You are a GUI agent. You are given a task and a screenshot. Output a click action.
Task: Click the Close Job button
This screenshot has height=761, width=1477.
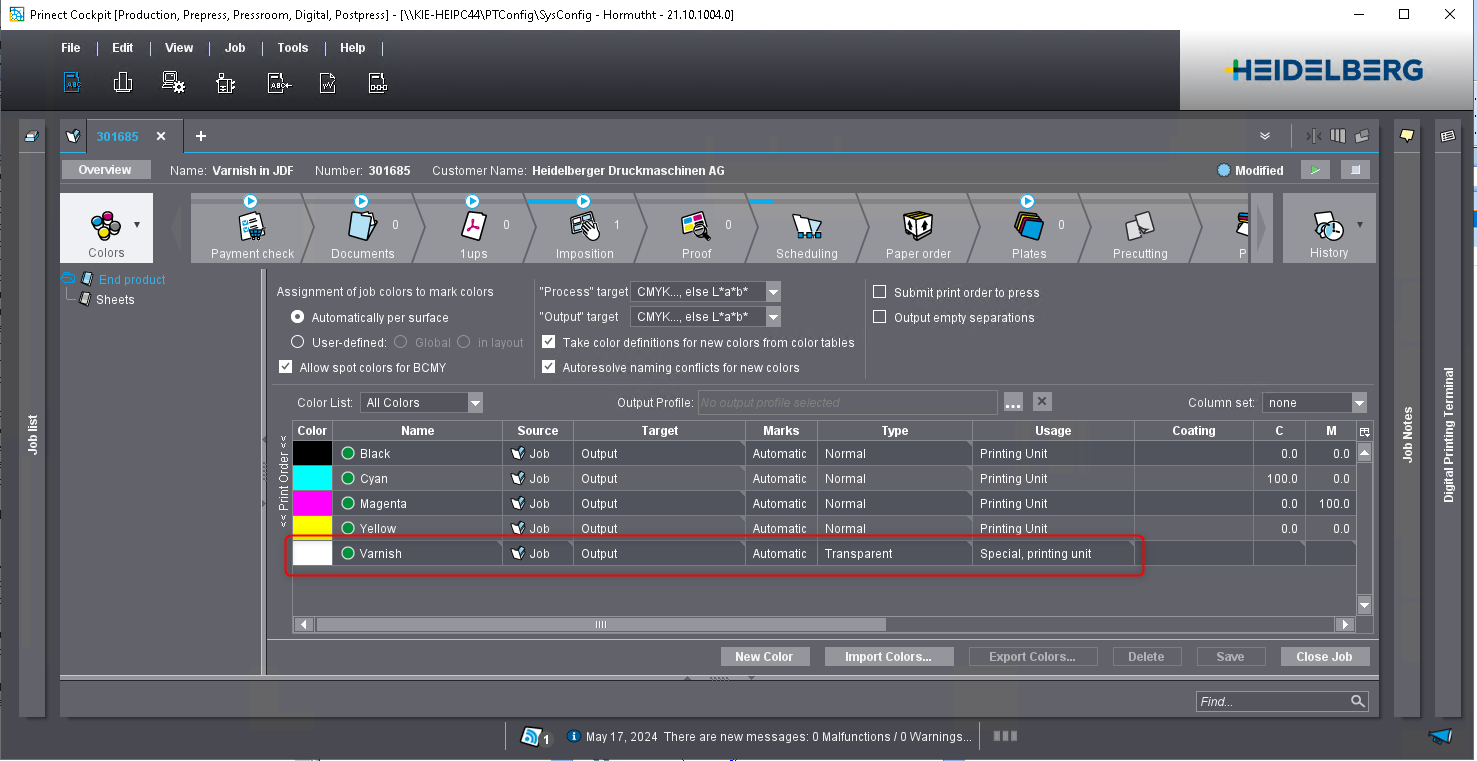pyautogui.click(x=1324, y=657)
